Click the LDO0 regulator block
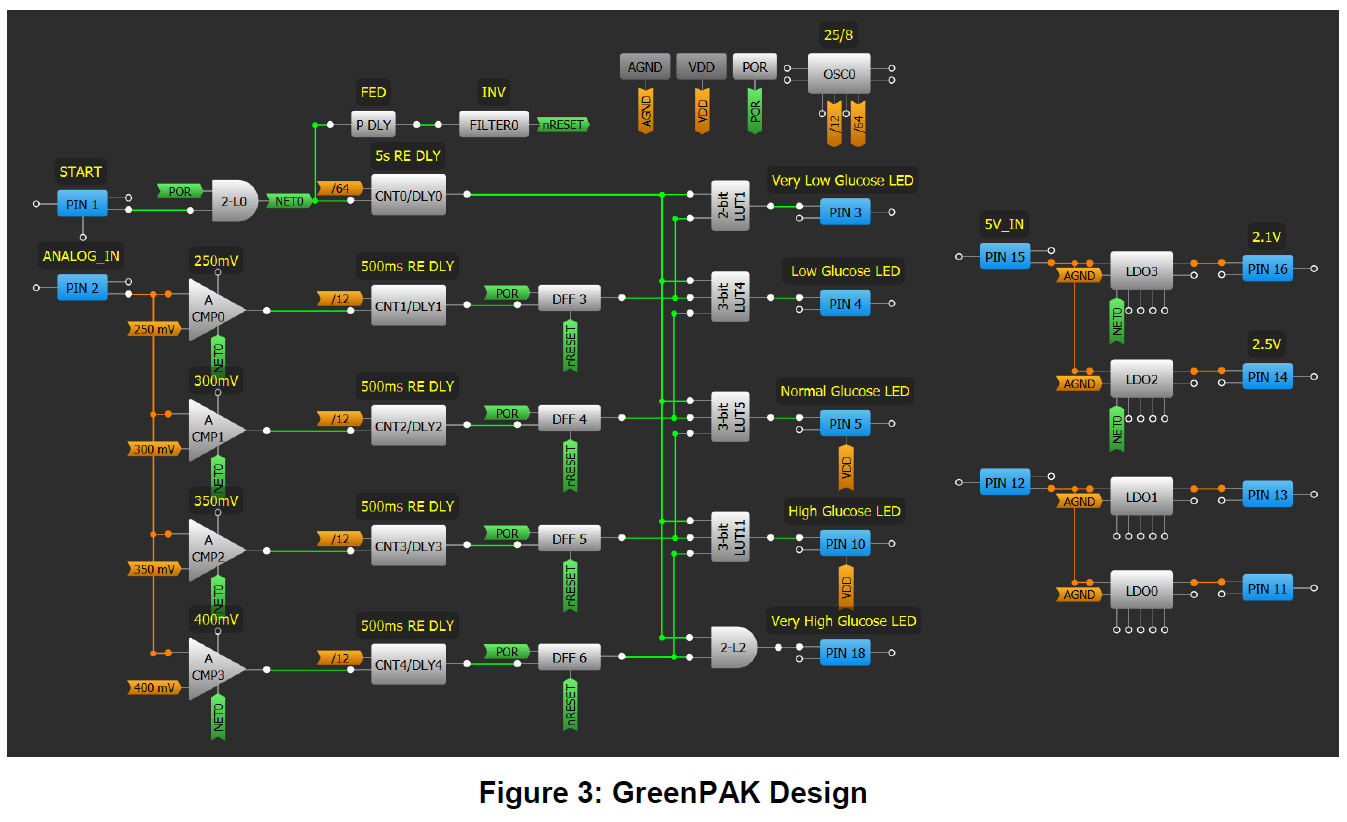The width and height of the screenshot is (1347, 822). [1141, 591]
